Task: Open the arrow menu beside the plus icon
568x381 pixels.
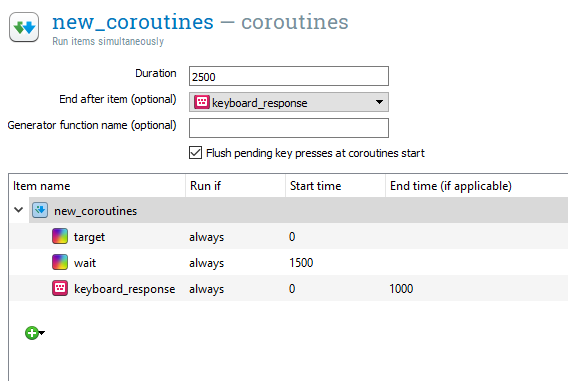Action: point(42,332)
